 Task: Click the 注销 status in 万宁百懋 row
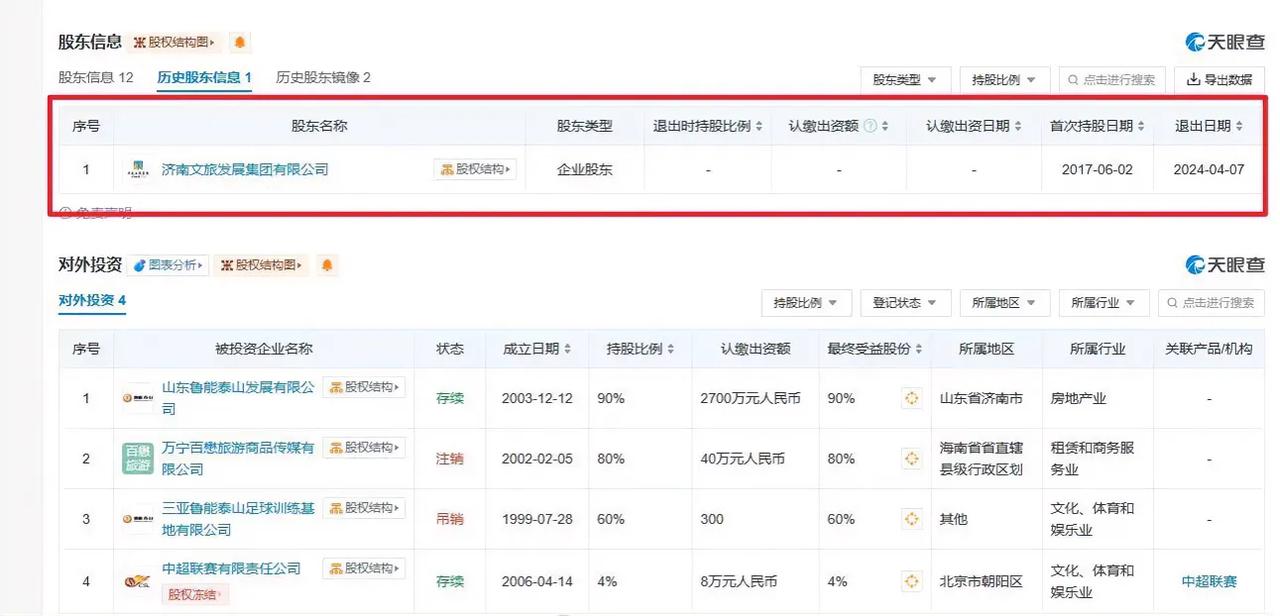pyautogui.click(x=450, y=458)
